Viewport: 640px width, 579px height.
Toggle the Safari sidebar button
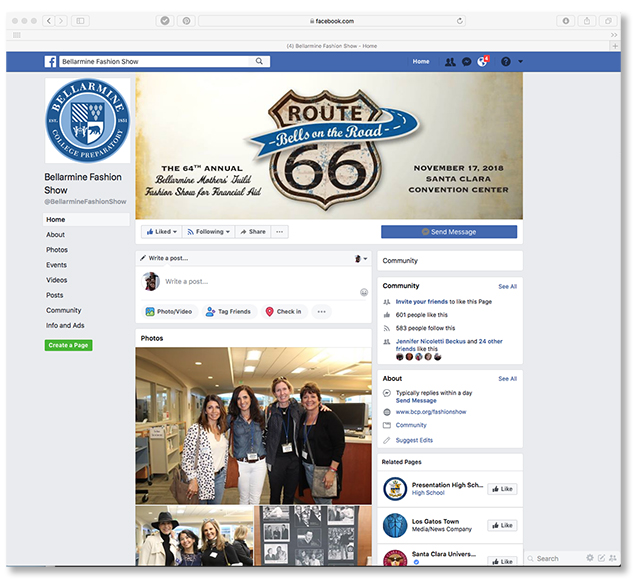point(80,21)
